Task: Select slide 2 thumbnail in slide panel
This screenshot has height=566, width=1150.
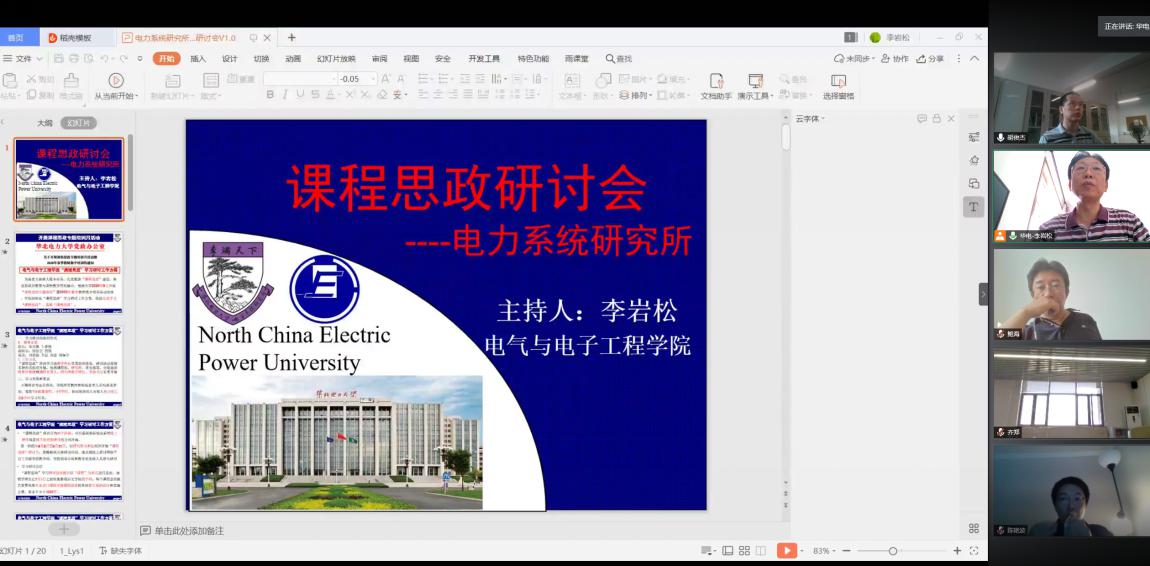Action: click(68, 274)
